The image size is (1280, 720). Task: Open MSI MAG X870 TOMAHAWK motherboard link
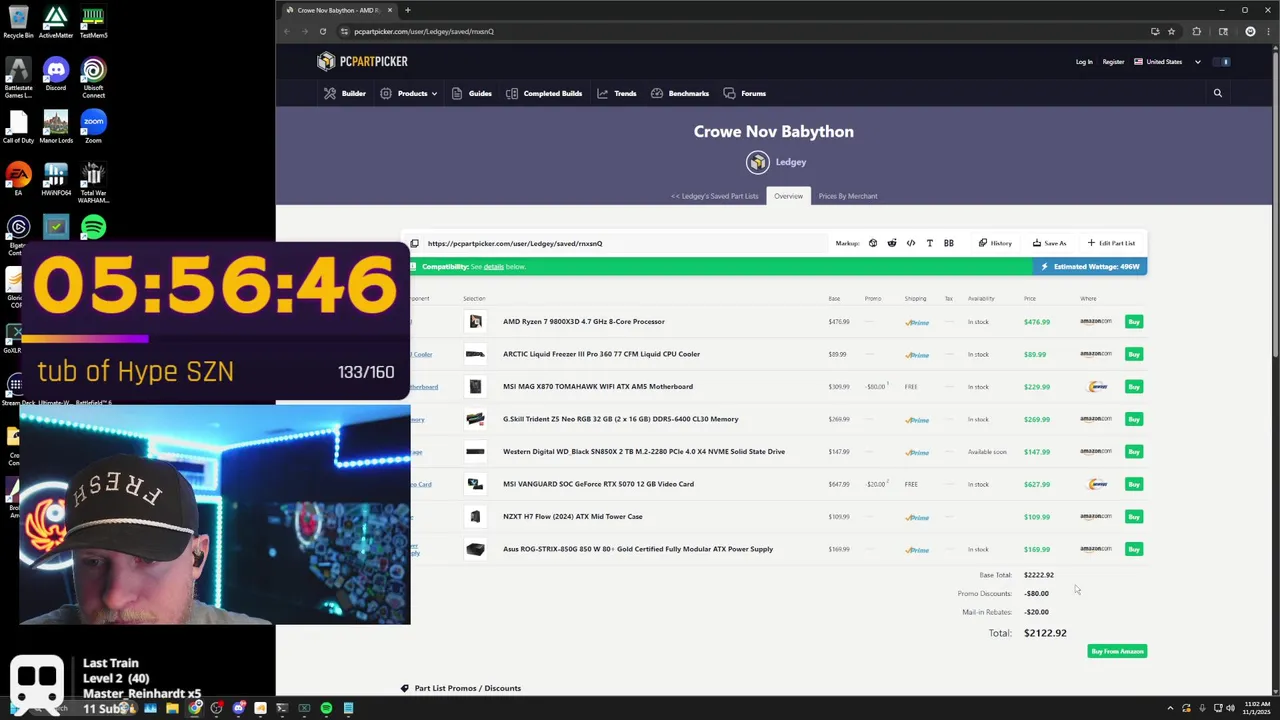pos(598,387)
